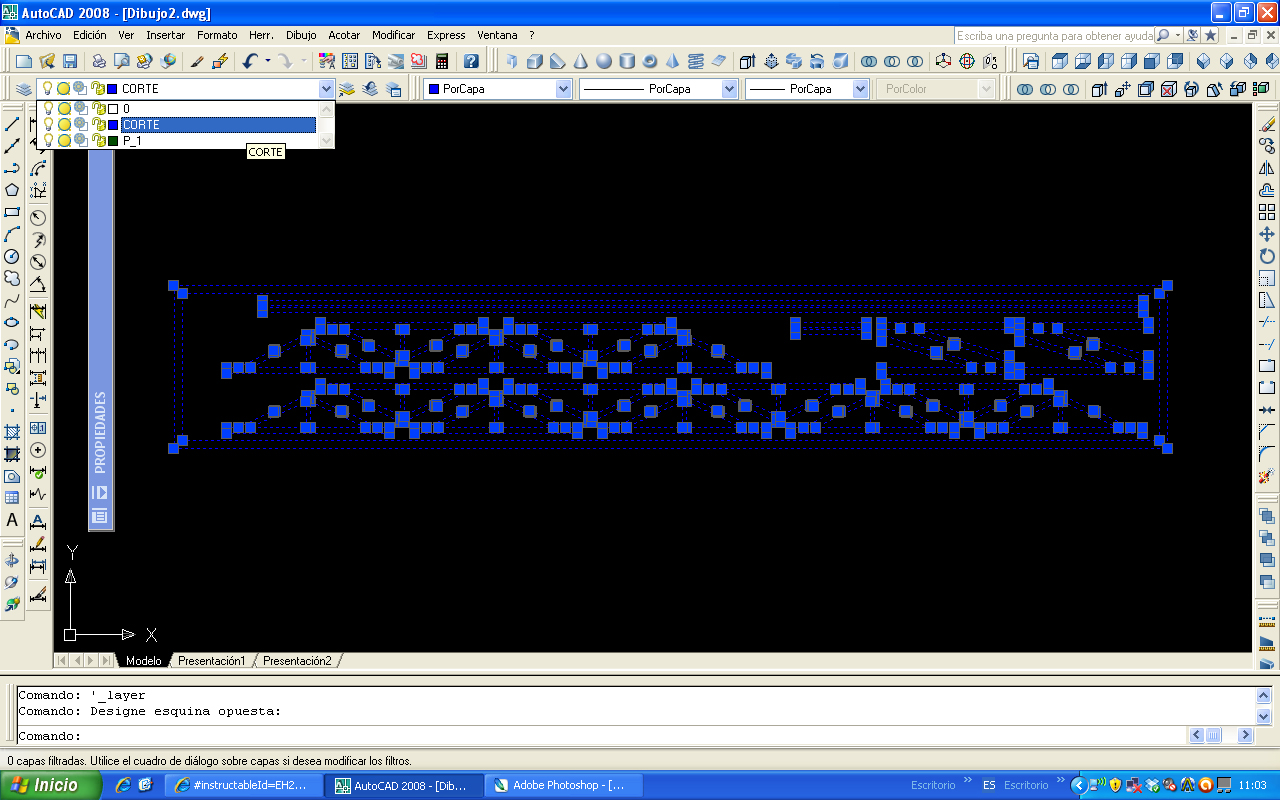Toggle lock icon on CORTE list row
The image size is (1280, 800).
[98, 124]
